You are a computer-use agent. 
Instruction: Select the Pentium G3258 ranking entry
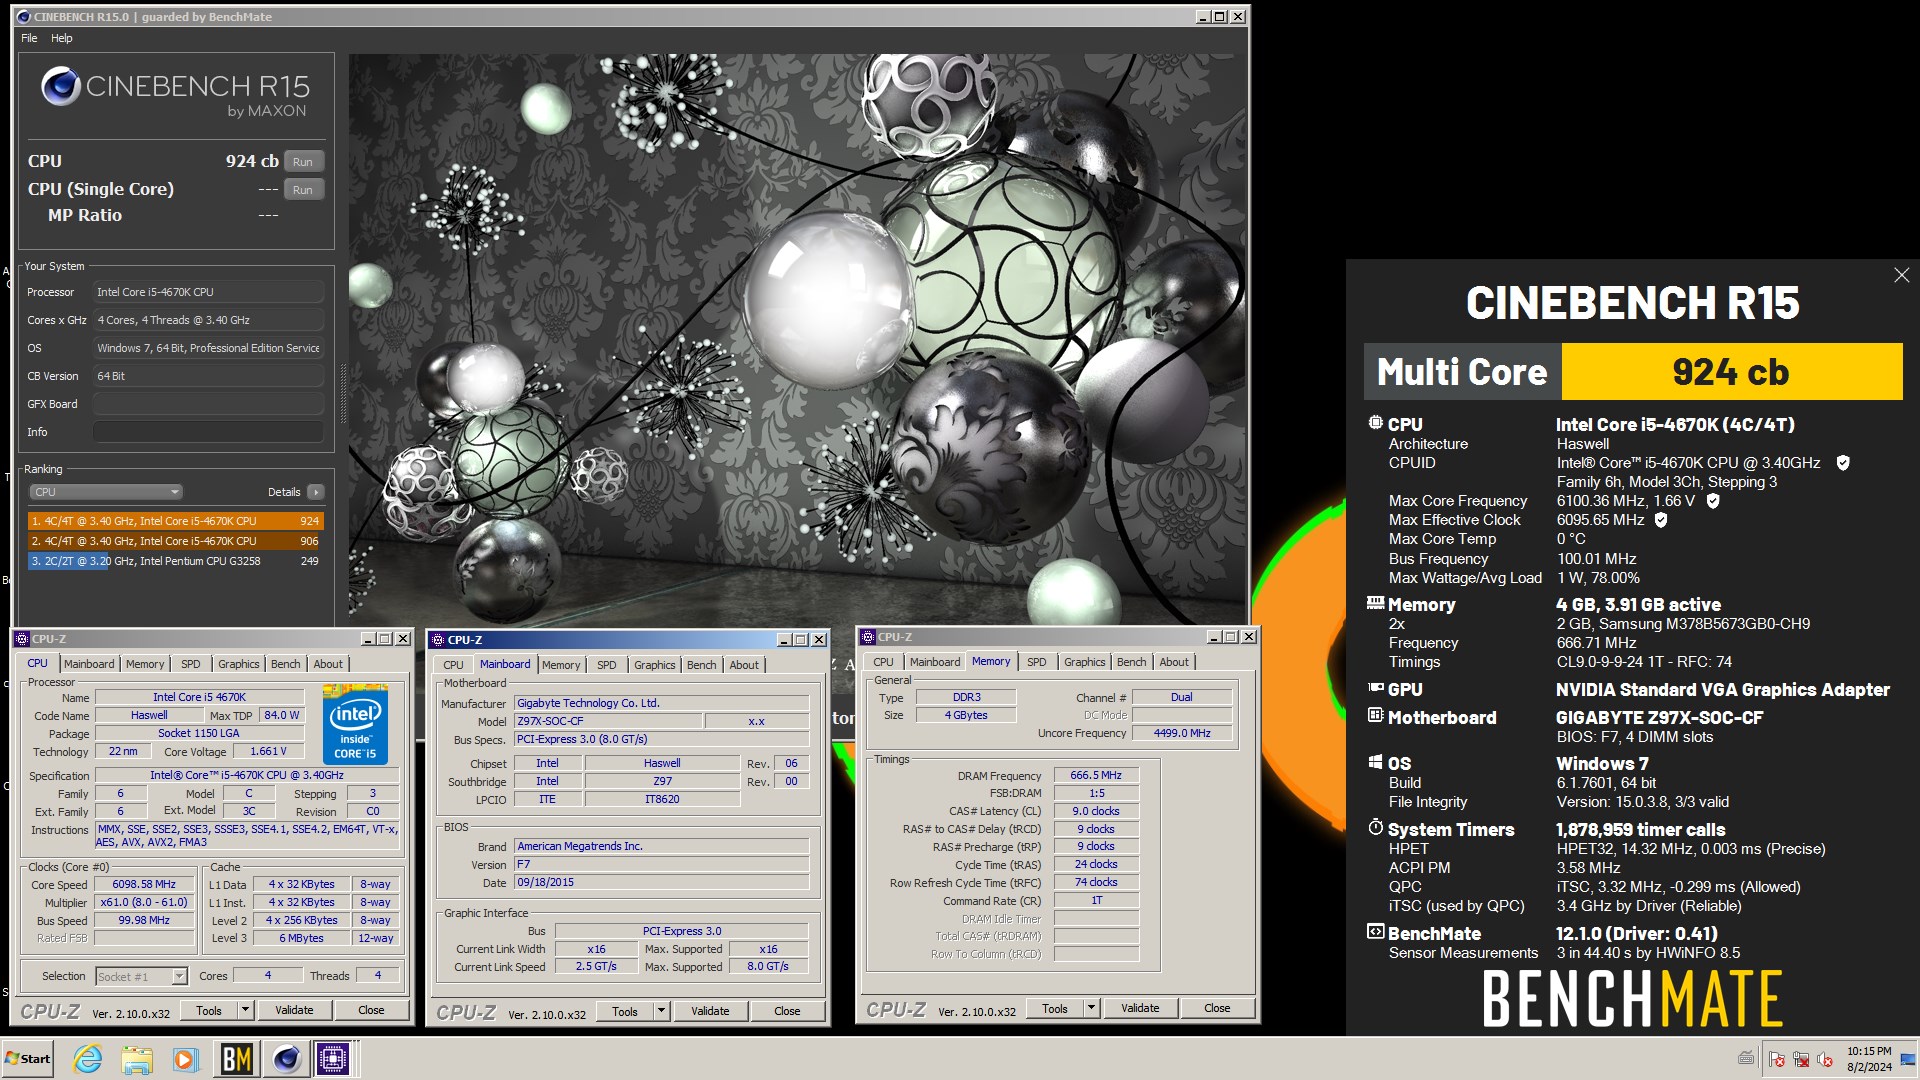(x=176, y=561)
